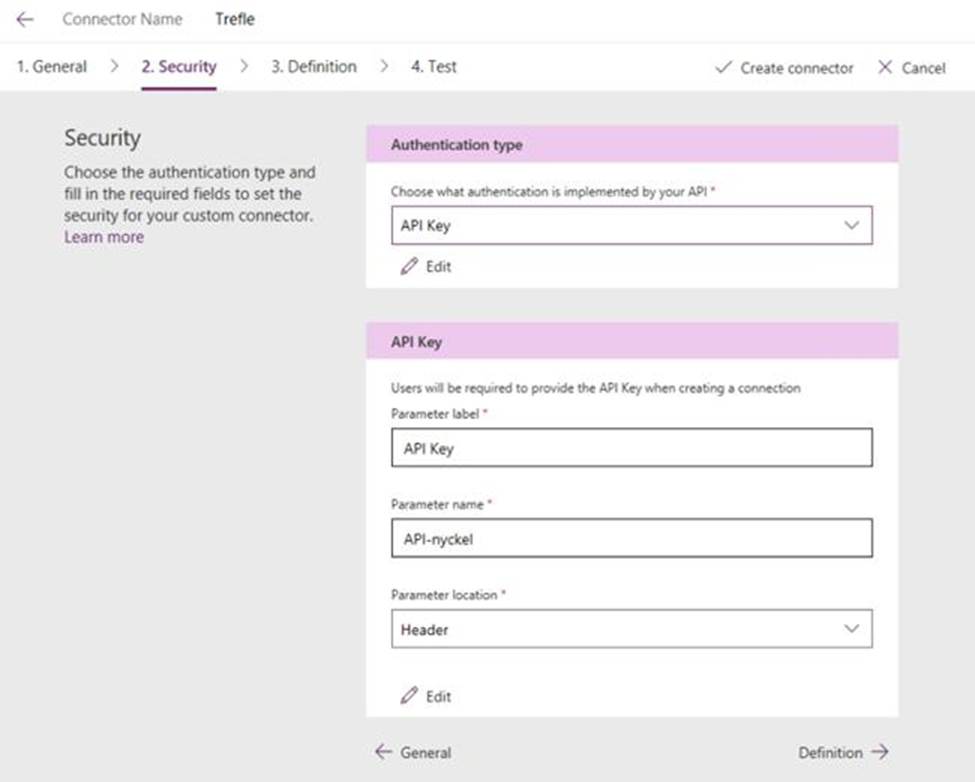Click the right arrow beside Definition at bottom
The height and width of the screenshot is (782, 975).
pyautogui.click(x=879, y=752)
